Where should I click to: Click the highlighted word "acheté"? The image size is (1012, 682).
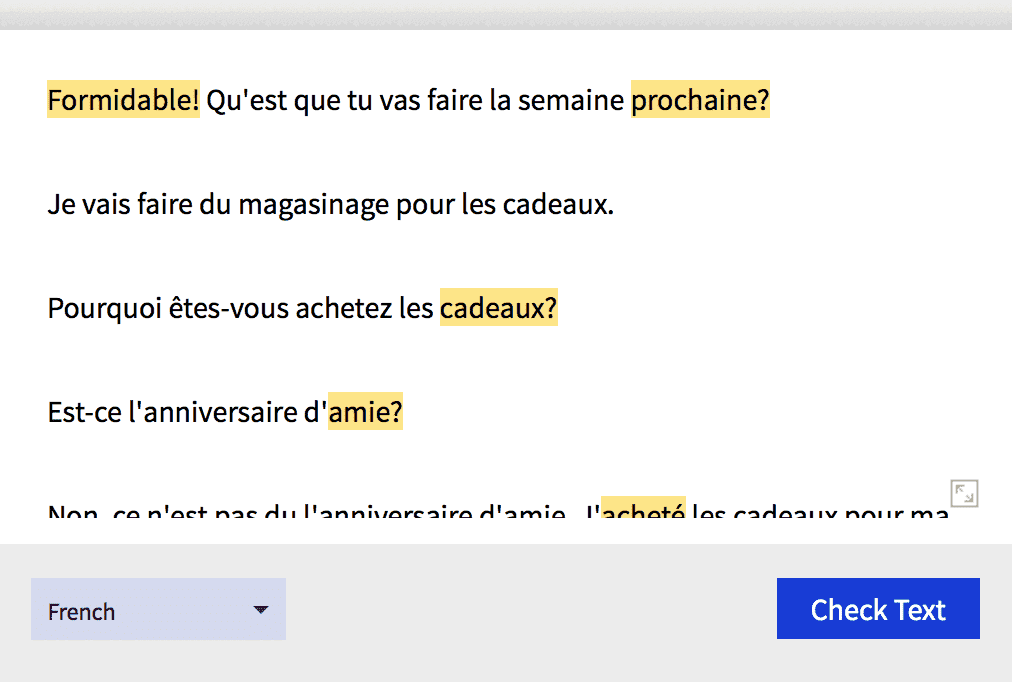645,514
